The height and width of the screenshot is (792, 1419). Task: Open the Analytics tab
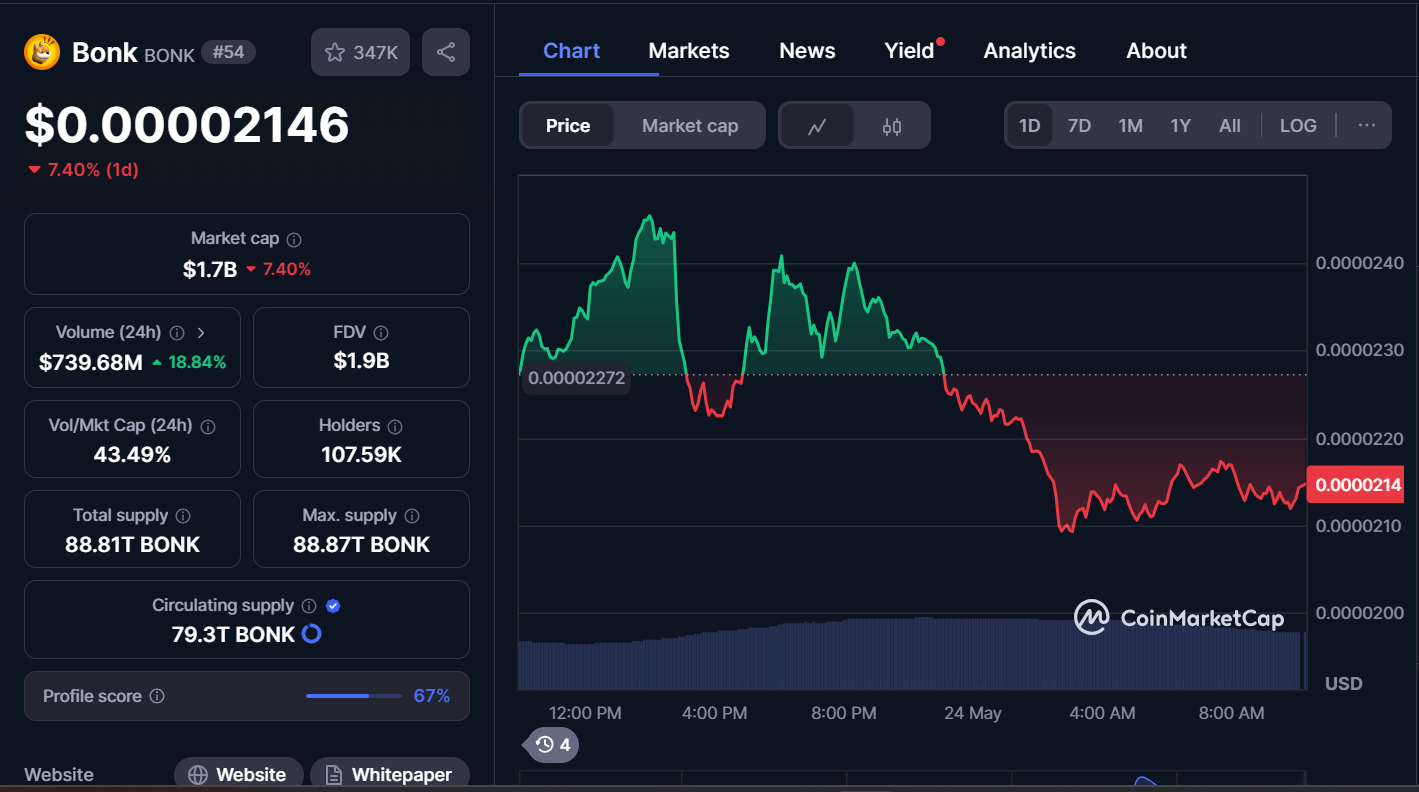tap(1029, 51)
